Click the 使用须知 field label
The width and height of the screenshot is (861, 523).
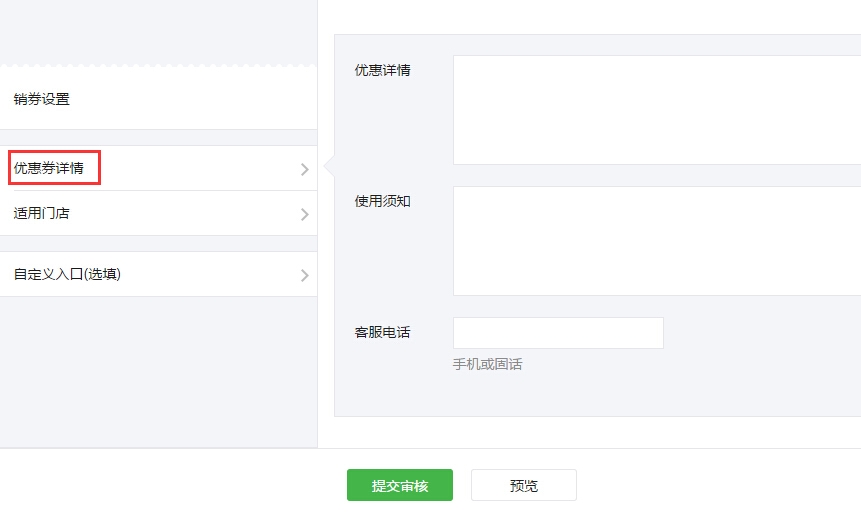(383, 201)
